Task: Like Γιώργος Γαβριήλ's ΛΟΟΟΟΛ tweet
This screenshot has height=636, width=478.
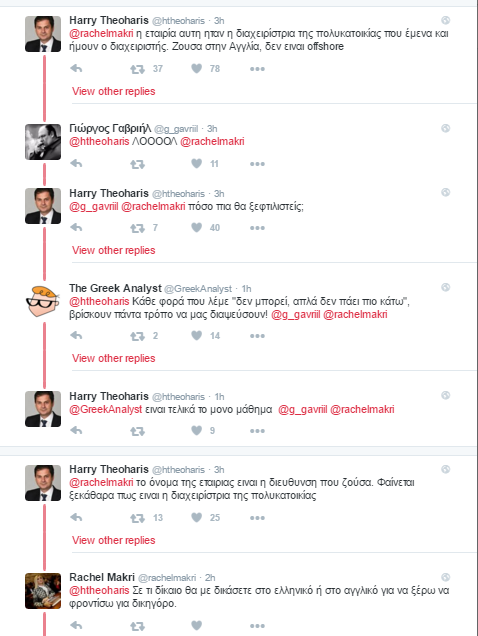Action: 197,163
